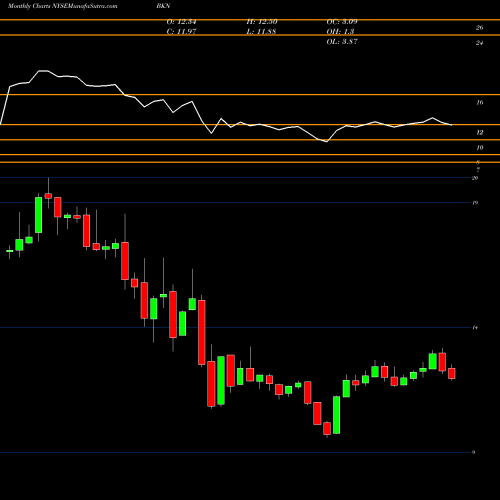The width and height of the screenshot is (500, 500).
Task: Select the OL: 3.87 reading
Action: pyautogui.click(x=342, y=42)
